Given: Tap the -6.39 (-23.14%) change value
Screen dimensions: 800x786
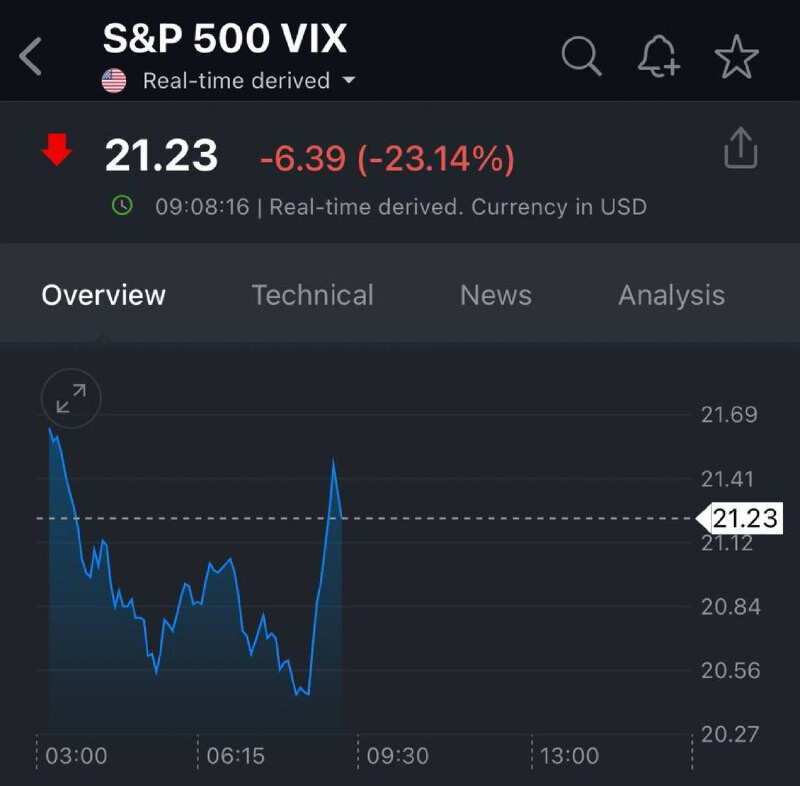Looking at the screenshot, I should click(387, 157).
